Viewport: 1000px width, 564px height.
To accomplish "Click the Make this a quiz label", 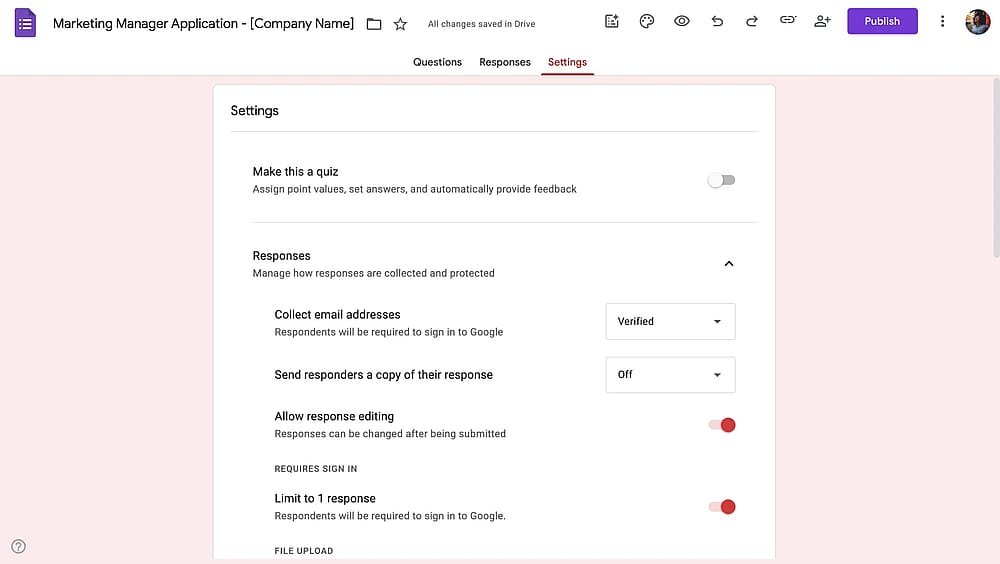I will click(295, 172).
